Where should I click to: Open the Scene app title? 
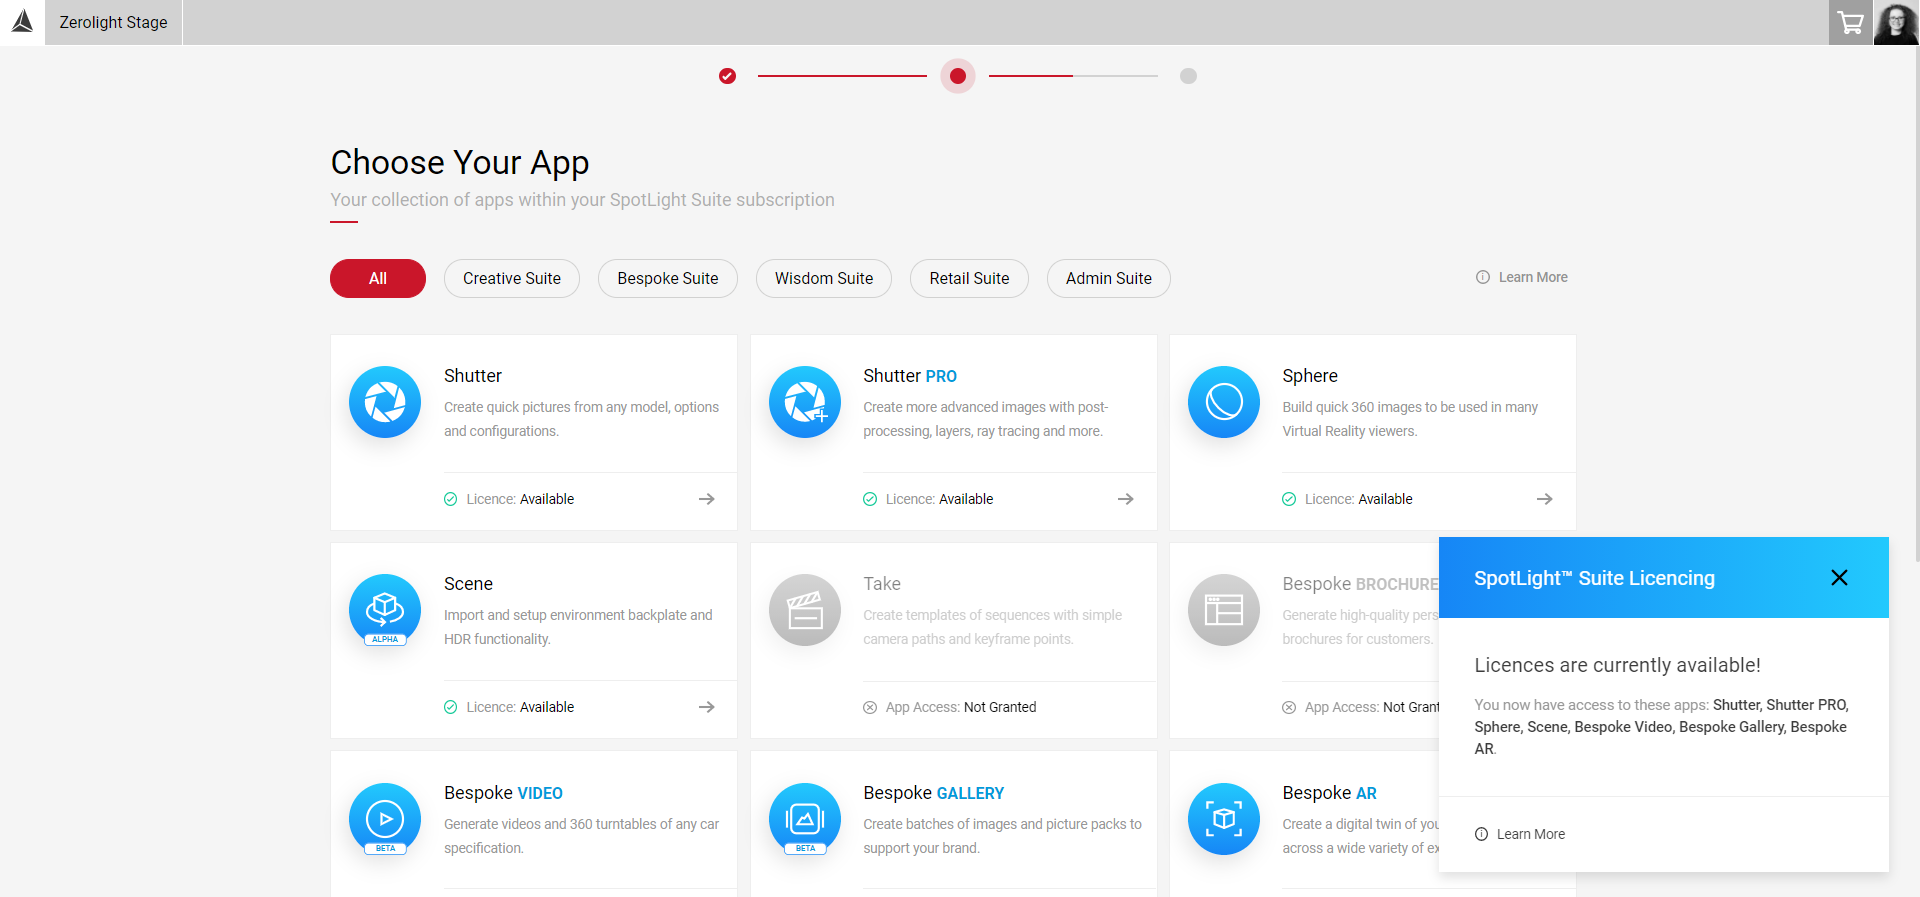[468, 584]
